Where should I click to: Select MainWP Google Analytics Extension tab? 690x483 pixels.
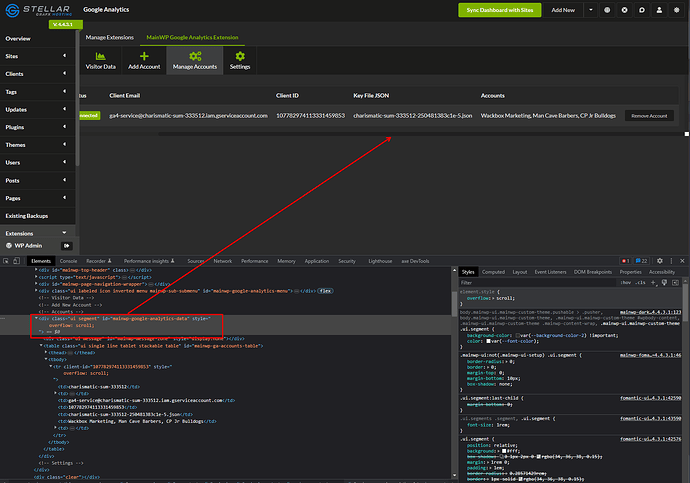[x=192, y=37]
